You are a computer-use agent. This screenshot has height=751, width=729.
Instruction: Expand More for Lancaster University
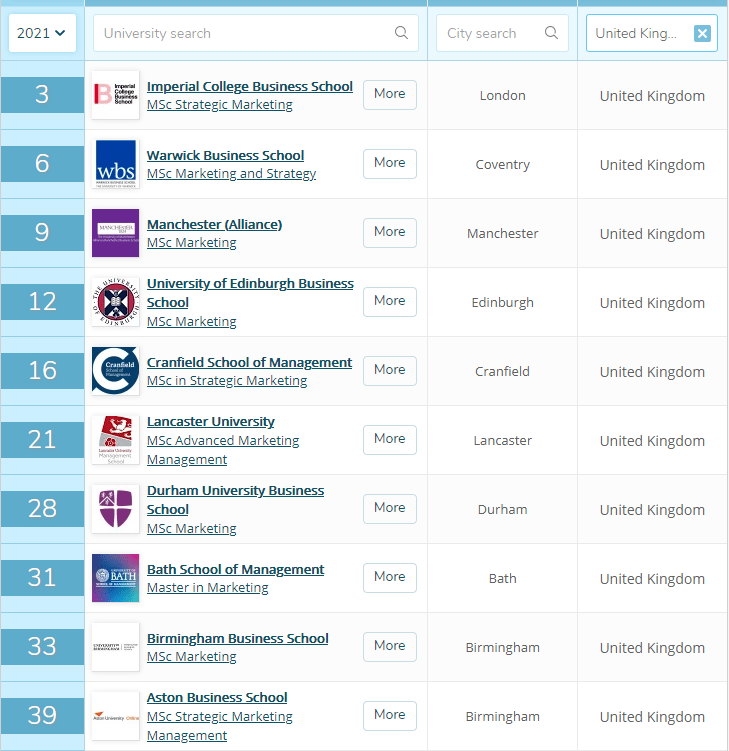coord(389,440)
